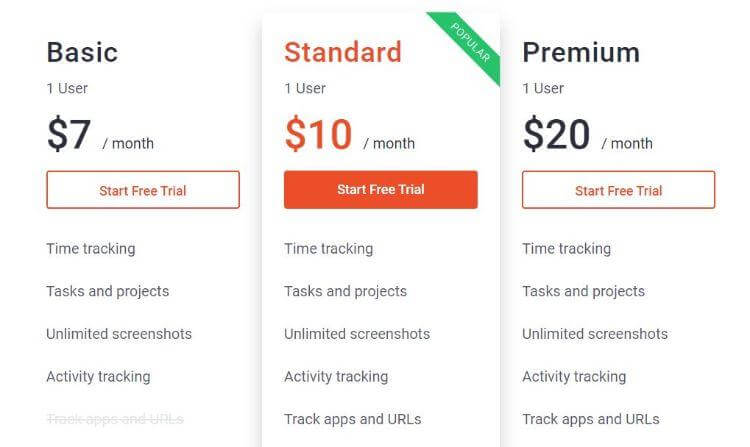Start the Standard plan free trial
Screen dimensions: 750x447
(380, 190)
